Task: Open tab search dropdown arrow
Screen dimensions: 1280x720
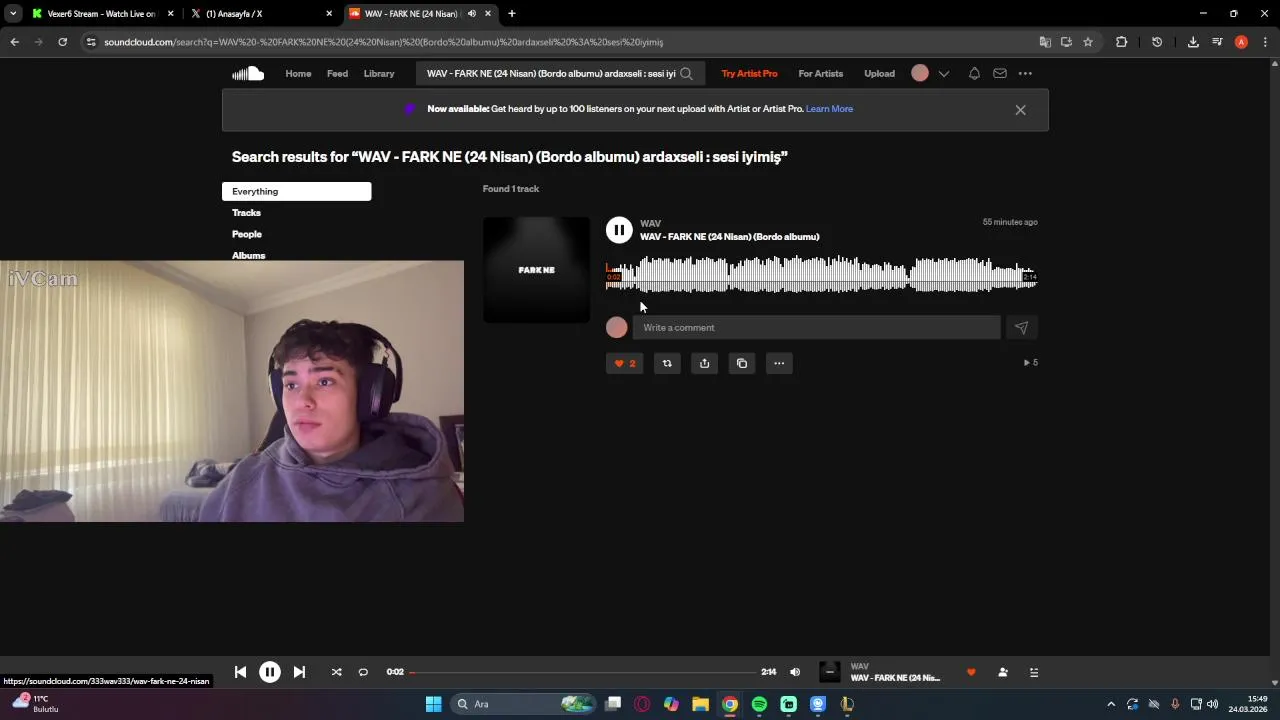Action: coord(13,14)
